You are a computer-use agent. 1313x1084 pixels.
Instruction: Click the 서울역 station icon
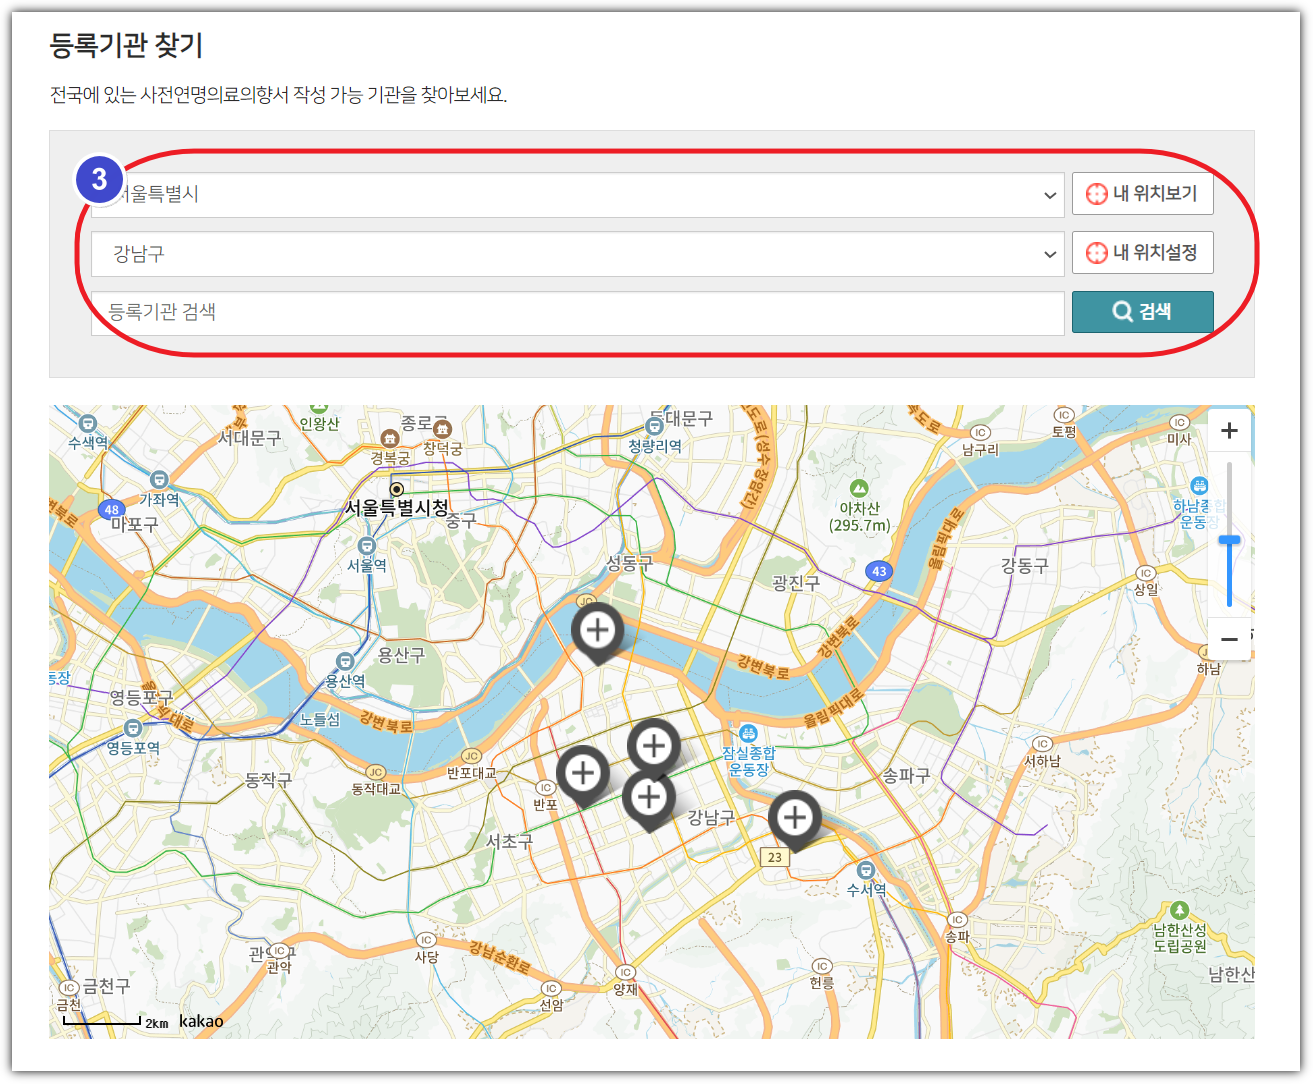tap(366, 546)
